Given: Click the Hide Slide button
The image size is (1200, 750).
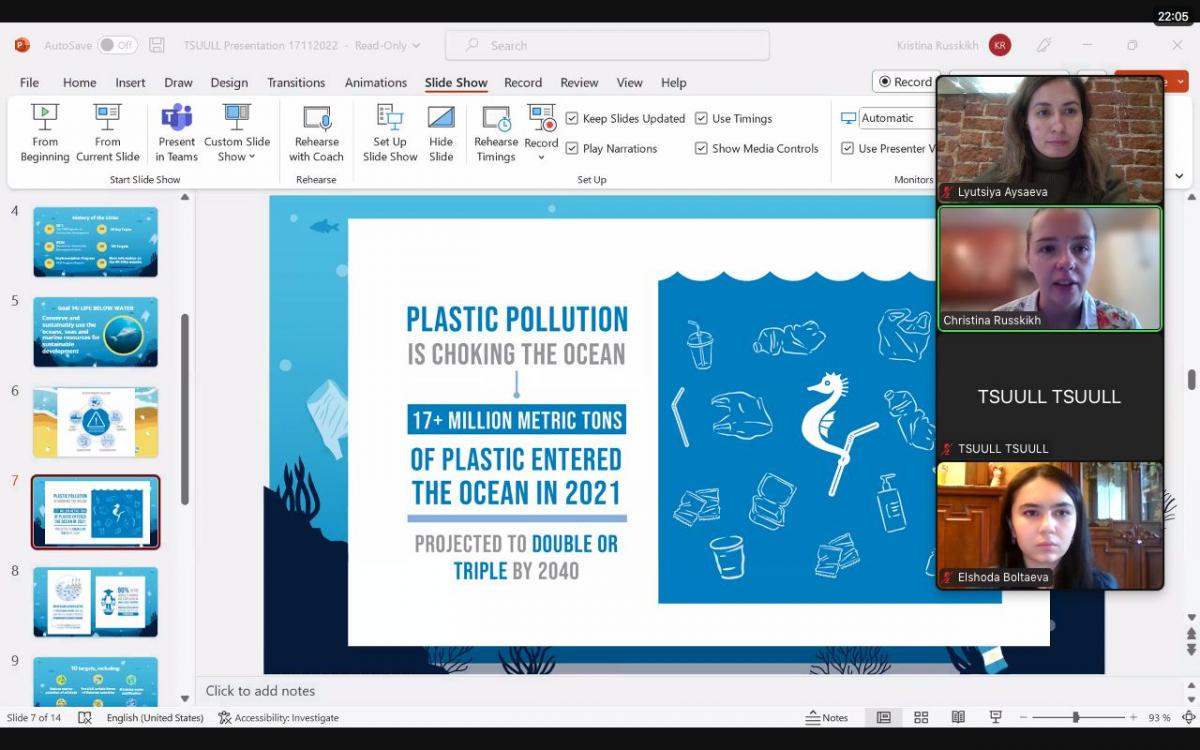Looking at the screenshot, I should pos(441,132).
